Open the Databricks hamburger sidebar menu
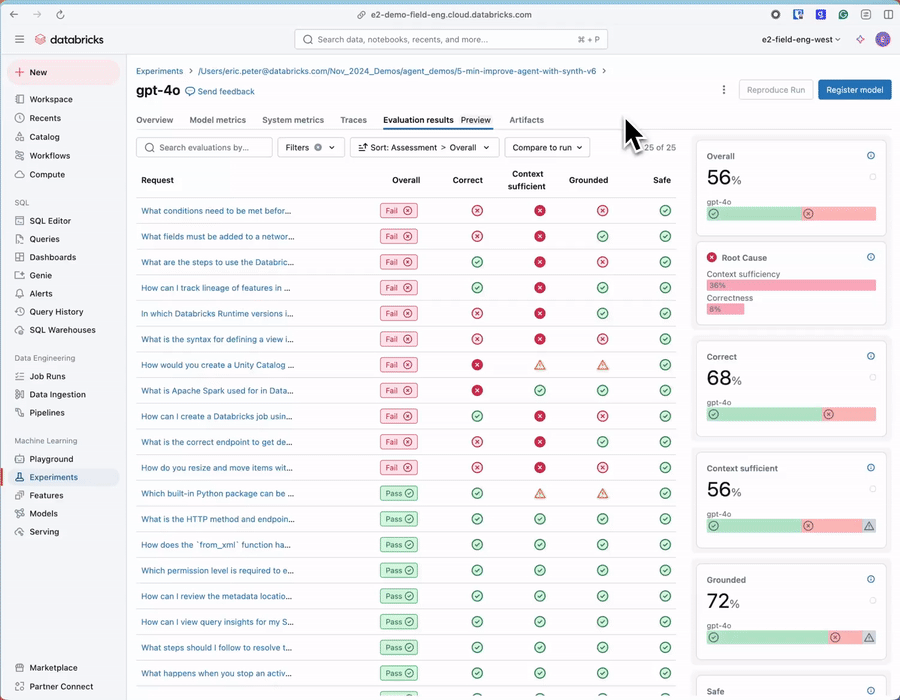Screen dimensions: 900x700 pyautogui.click(x=19, y=39)
